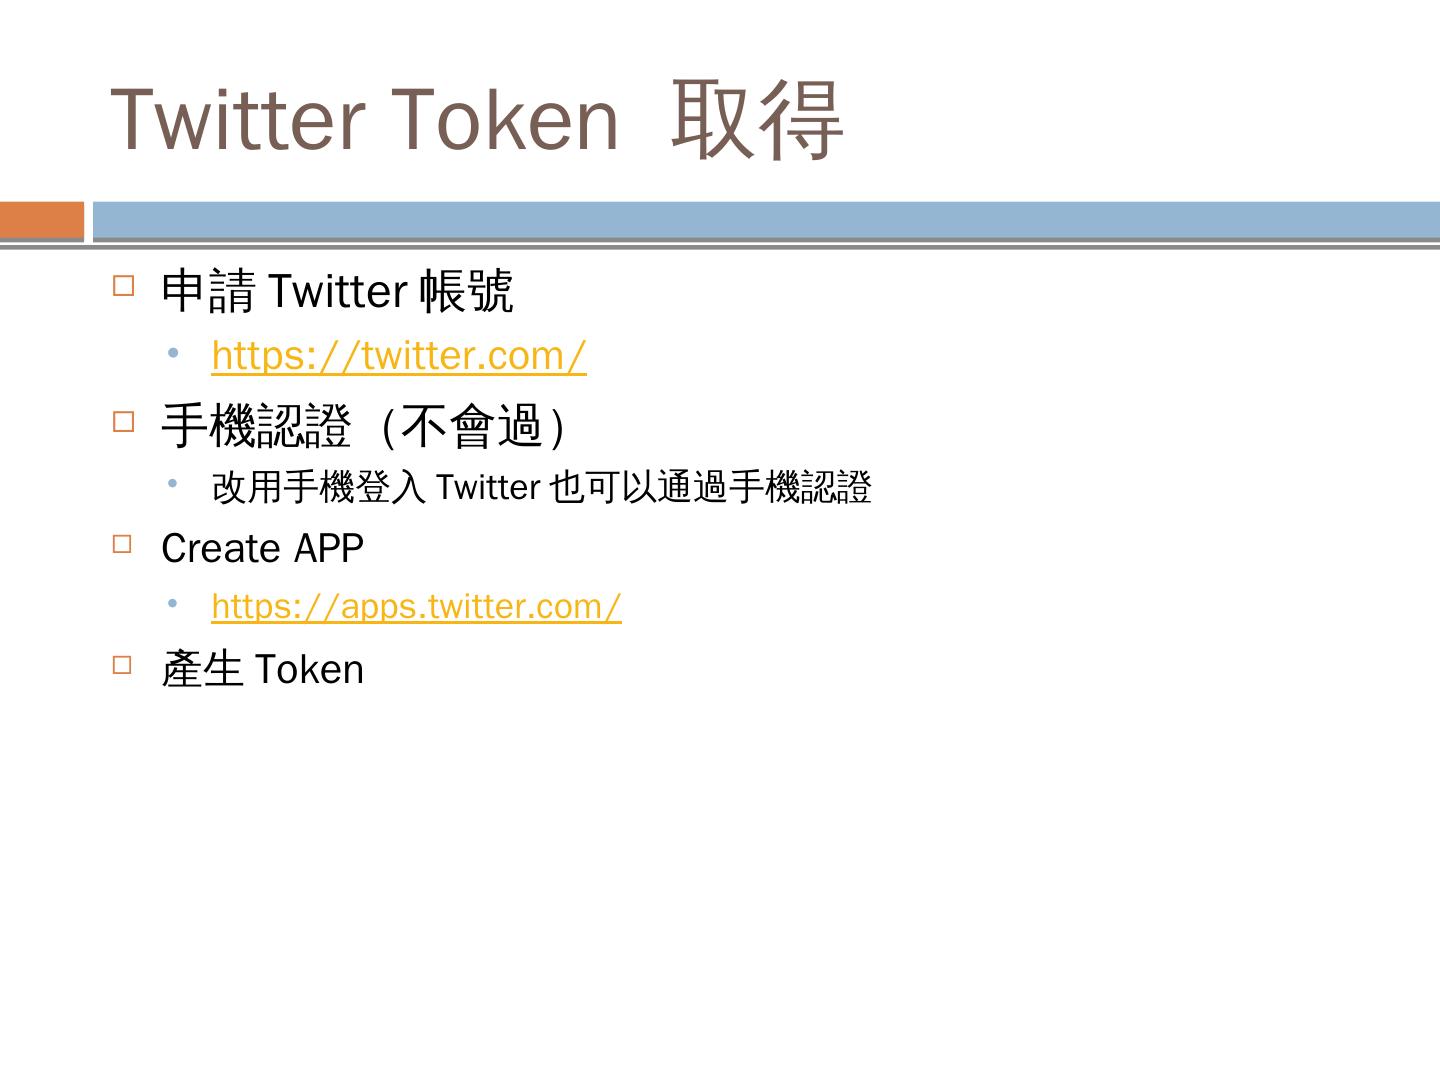Image resolution: width=1440 pixels, height=1080 pixels.
Task: Click the square bullet before 手機認證
Action: point(123,421)
